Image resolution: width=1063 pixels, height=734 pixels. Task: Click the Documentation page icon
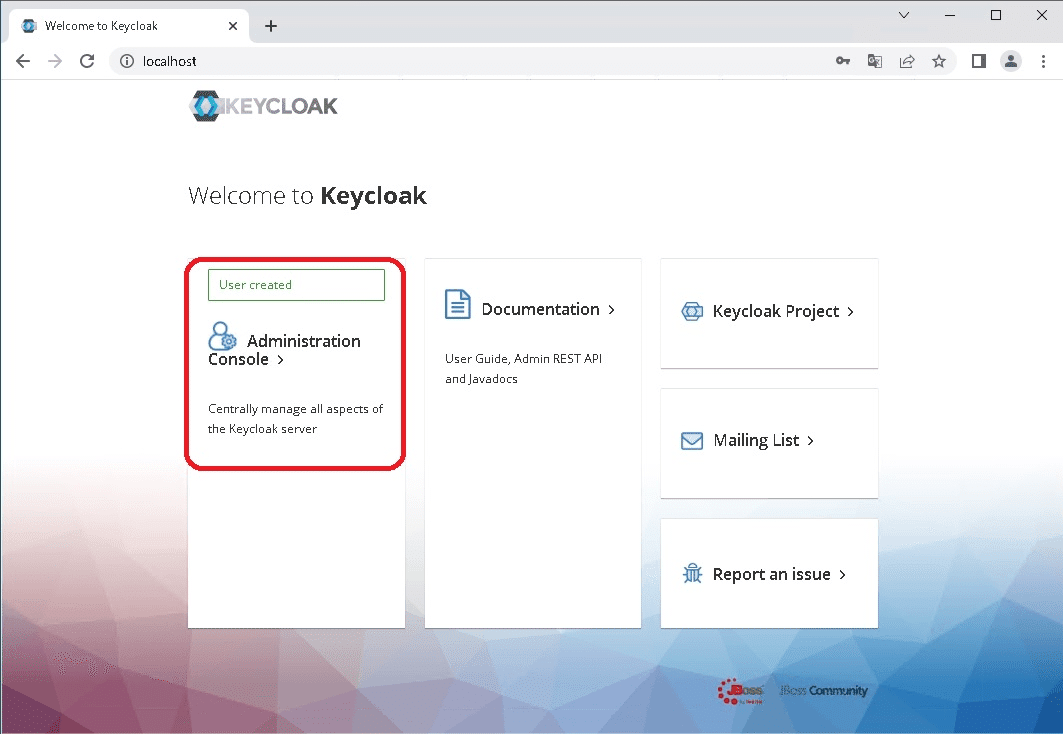click(x=458, y=304)
